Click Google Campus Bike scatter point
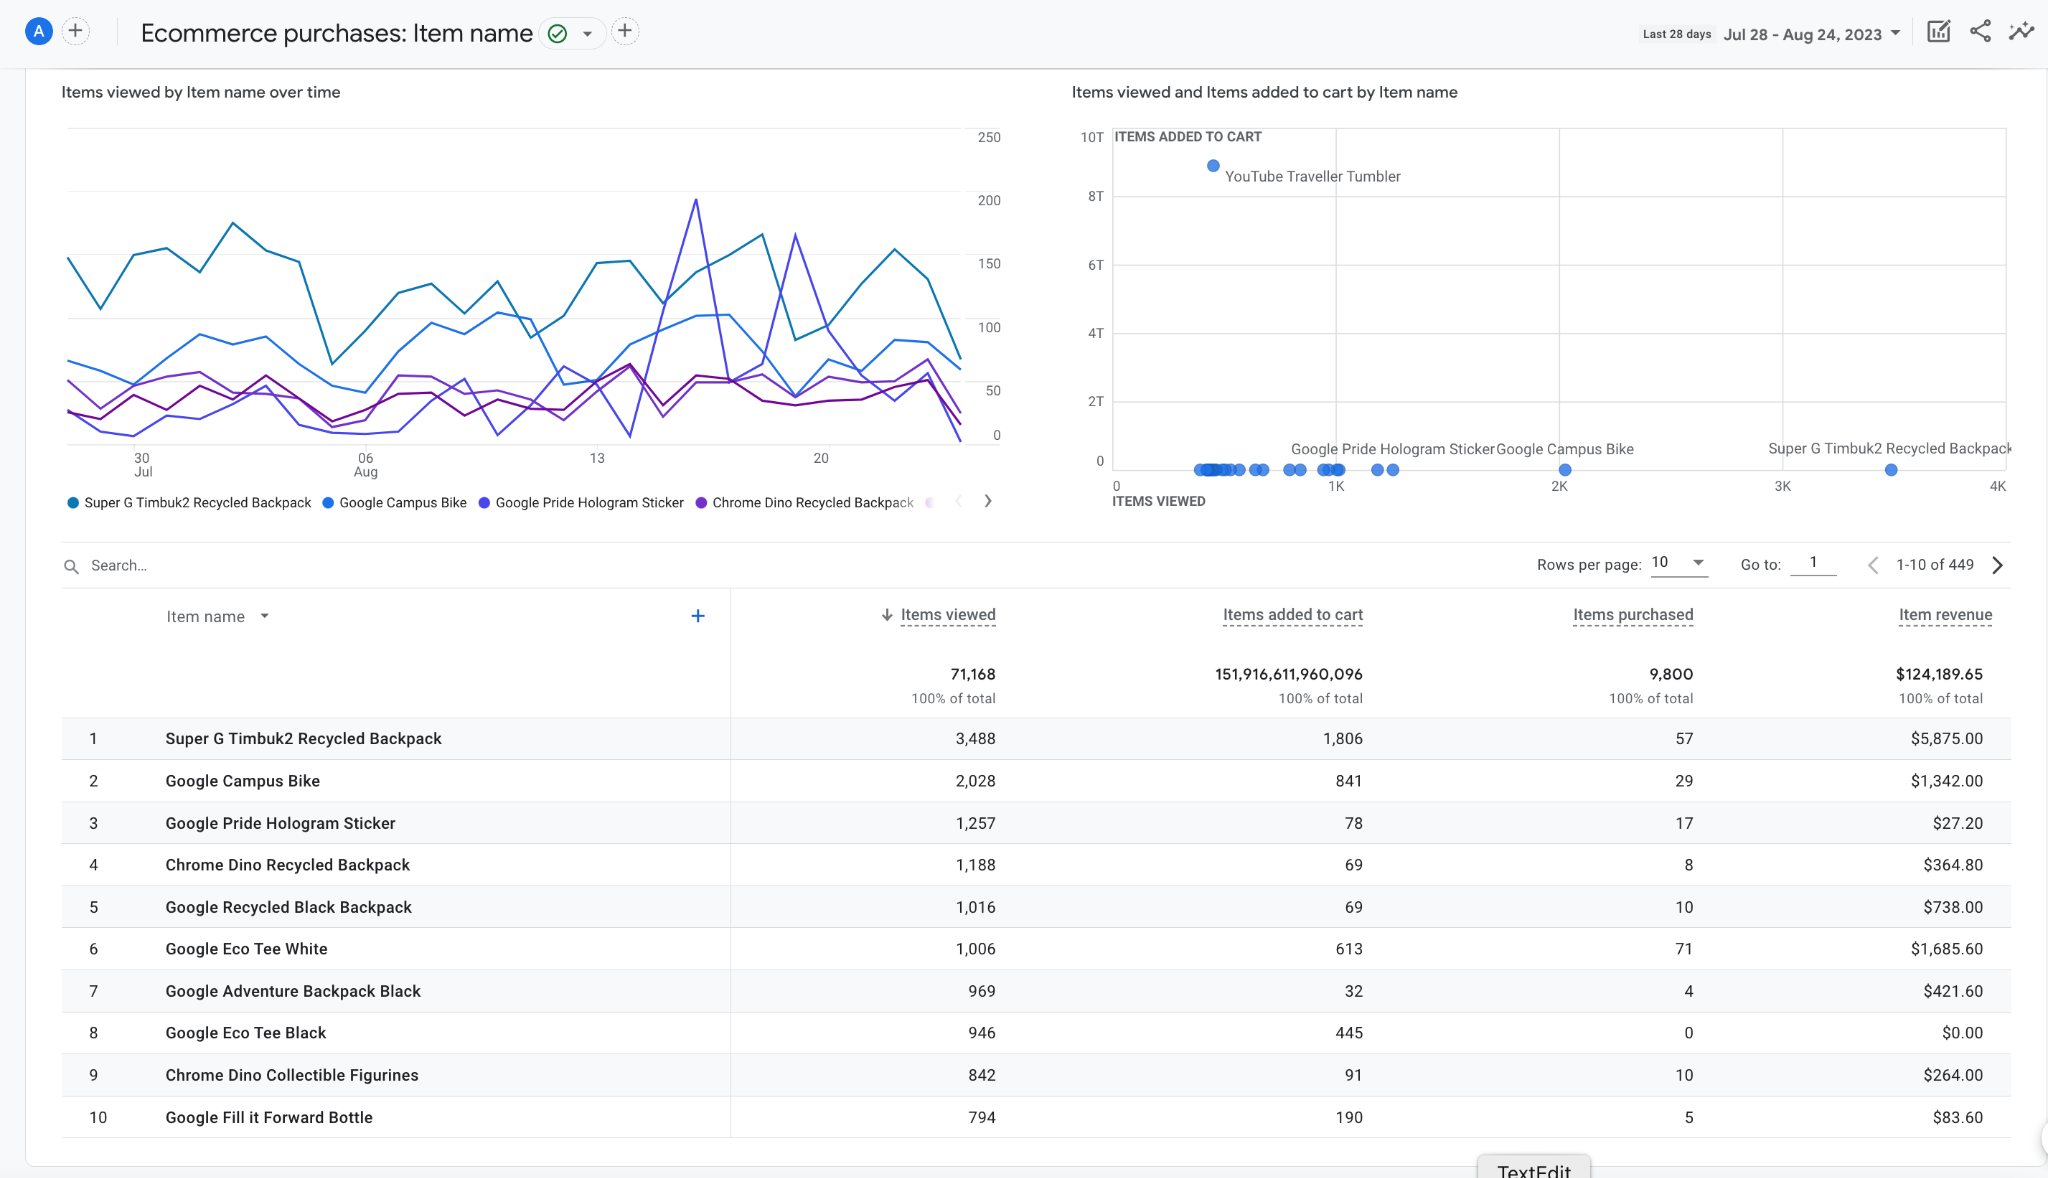Image resolution: width=2048 pixels, height=1178 pixels. point(1565,470)
